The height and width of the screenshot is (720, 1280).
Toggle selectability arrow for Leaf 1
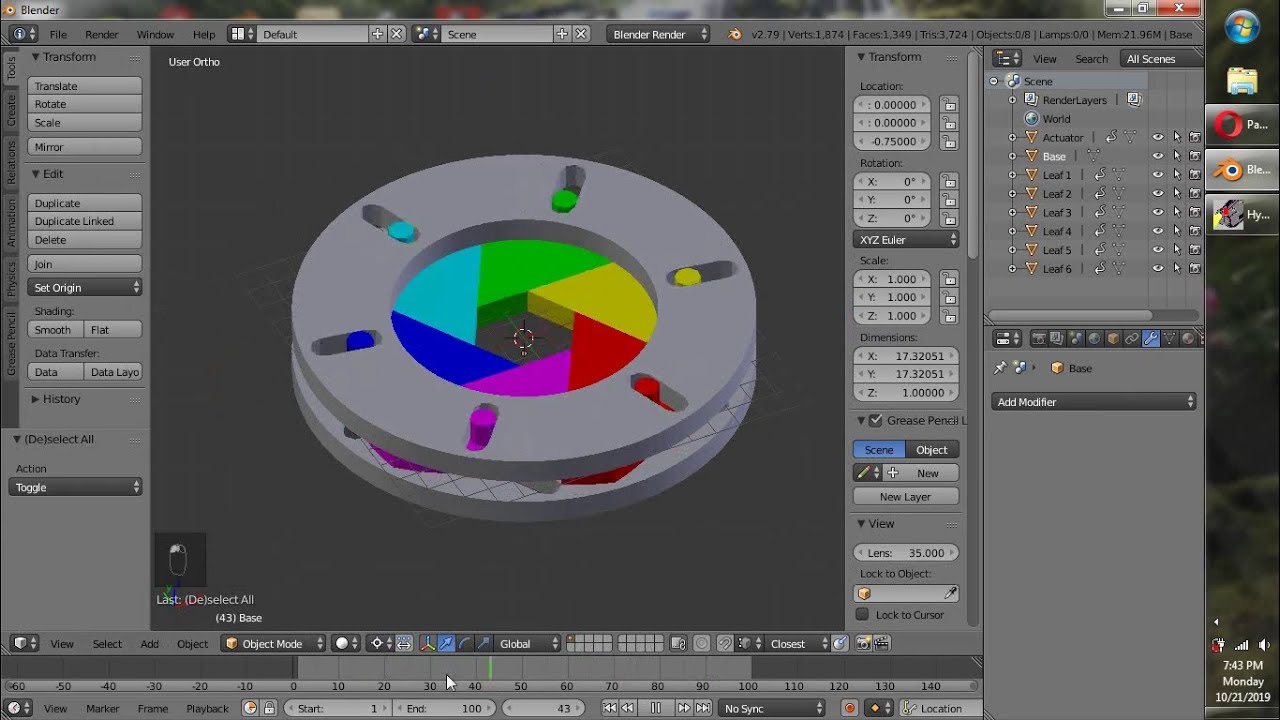coord(1177,175)
